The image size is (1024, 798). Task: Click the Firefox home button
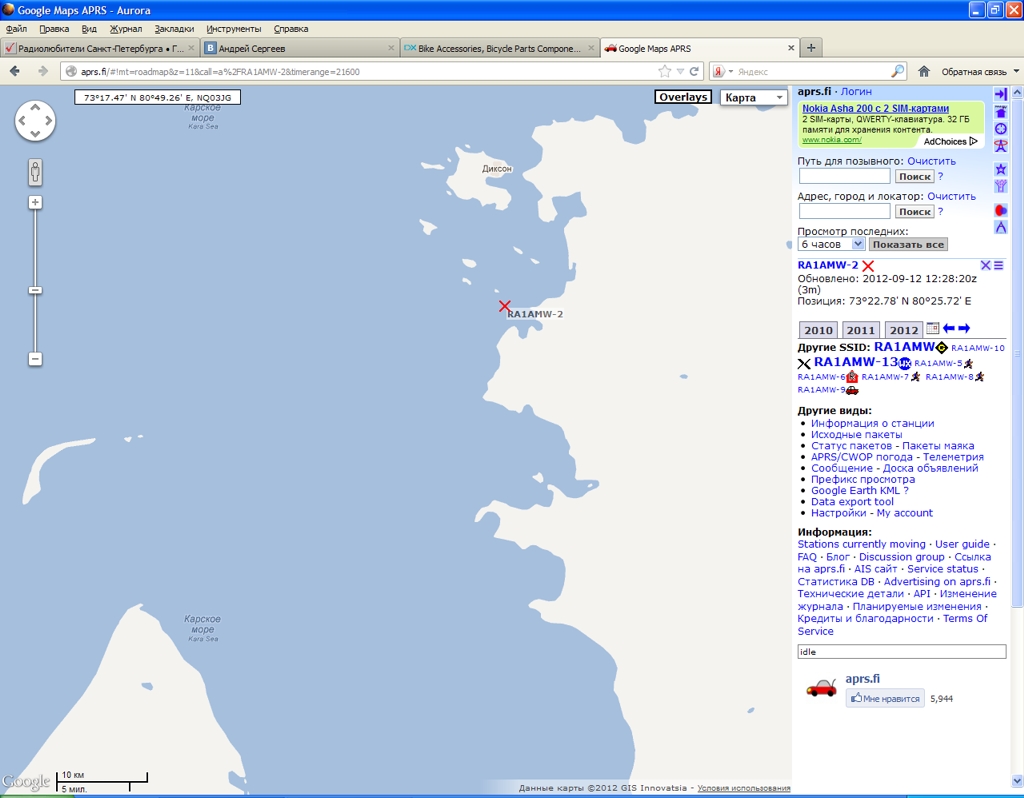(924, 71)
